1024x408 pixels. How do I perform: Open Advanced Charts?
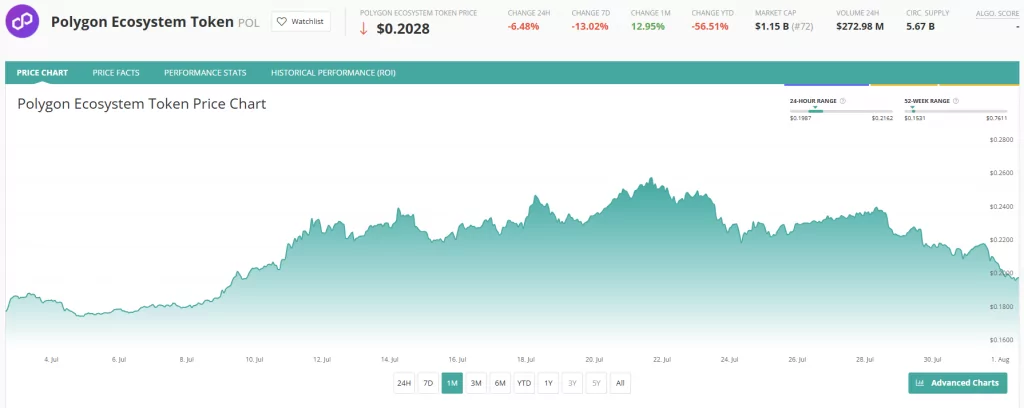pyautogui.click(x=958, y=383)
